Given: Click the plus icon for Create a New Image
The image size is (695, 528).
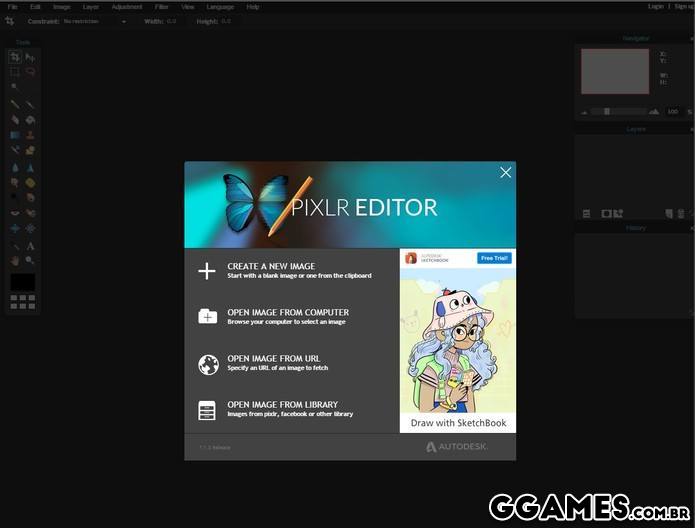Looking at the screenshot, I should point(207,271).
